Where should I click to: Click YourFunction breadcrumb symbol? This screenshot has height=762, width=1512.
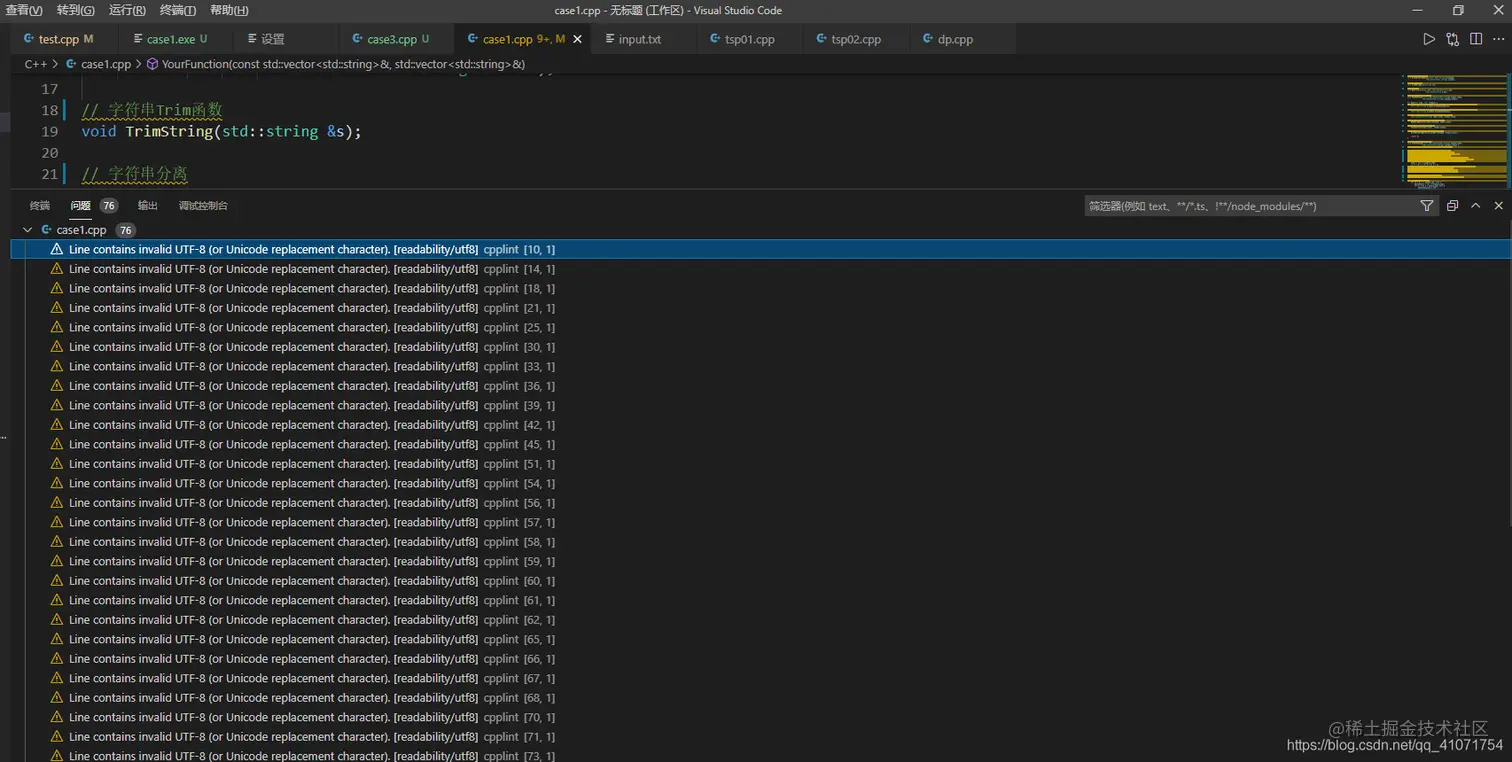click(x=343, y=64)
